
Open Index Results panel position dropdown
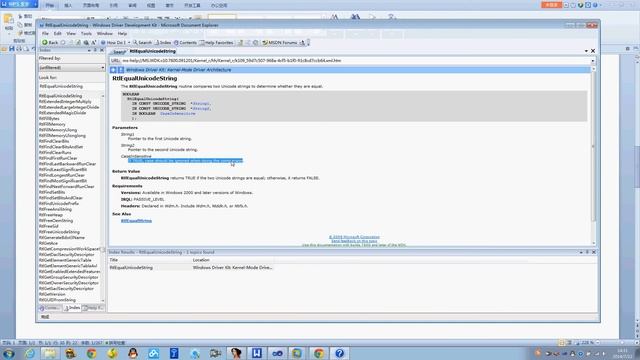[x=581, y=252]
